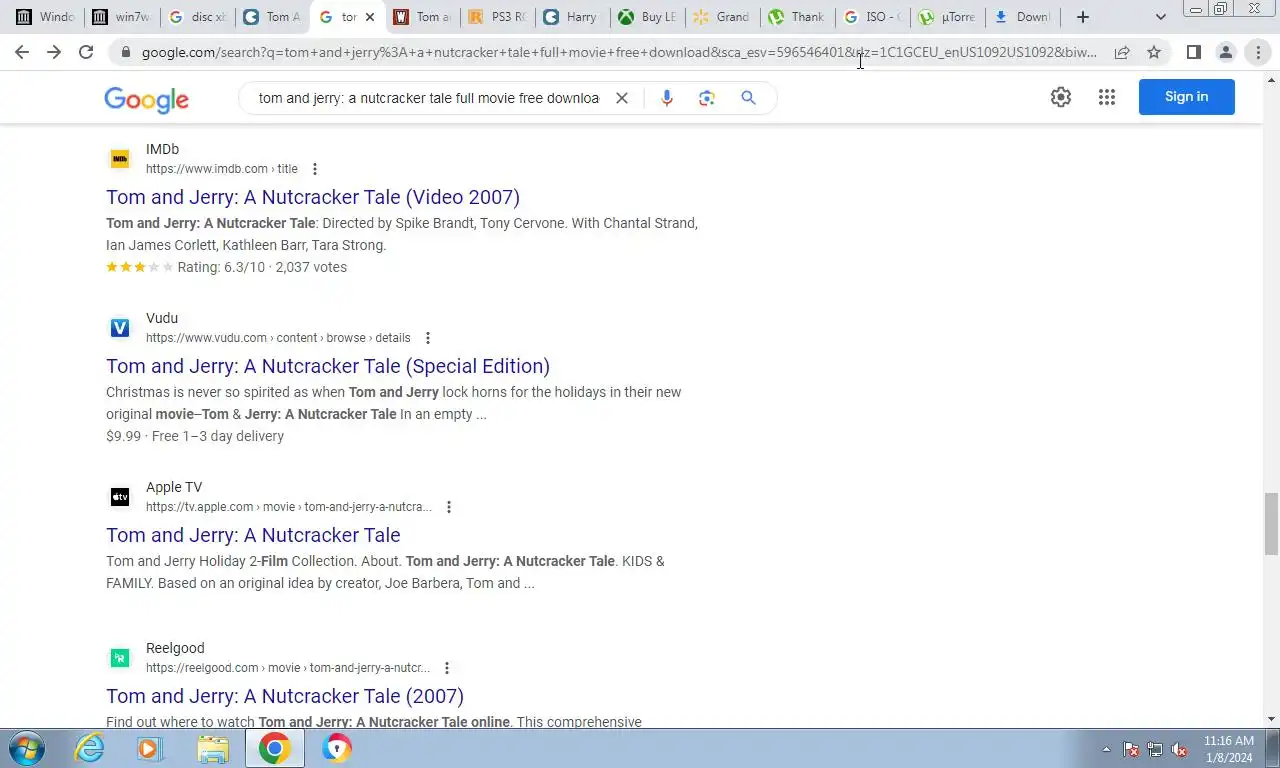Open Reelgood 'A Nutcracker Tale (2007)' link
The image size is (1280, 768).
(x=285, y=696)
